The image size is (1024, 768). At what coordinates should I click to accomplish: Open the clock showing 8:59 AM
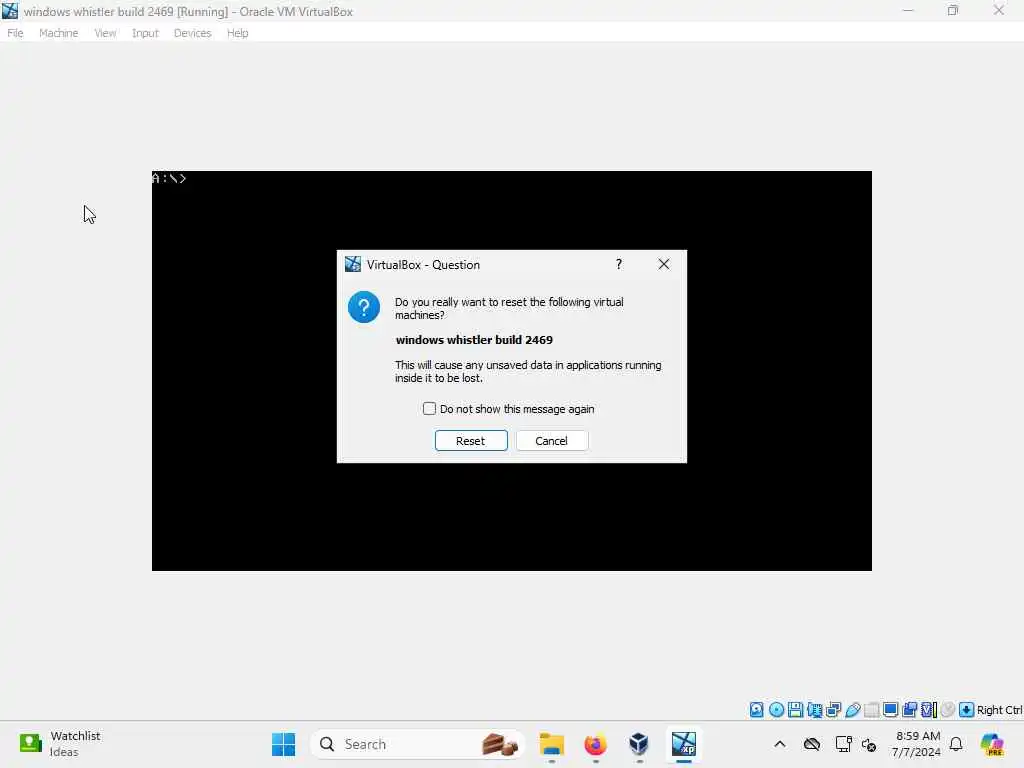coord(916,744)
